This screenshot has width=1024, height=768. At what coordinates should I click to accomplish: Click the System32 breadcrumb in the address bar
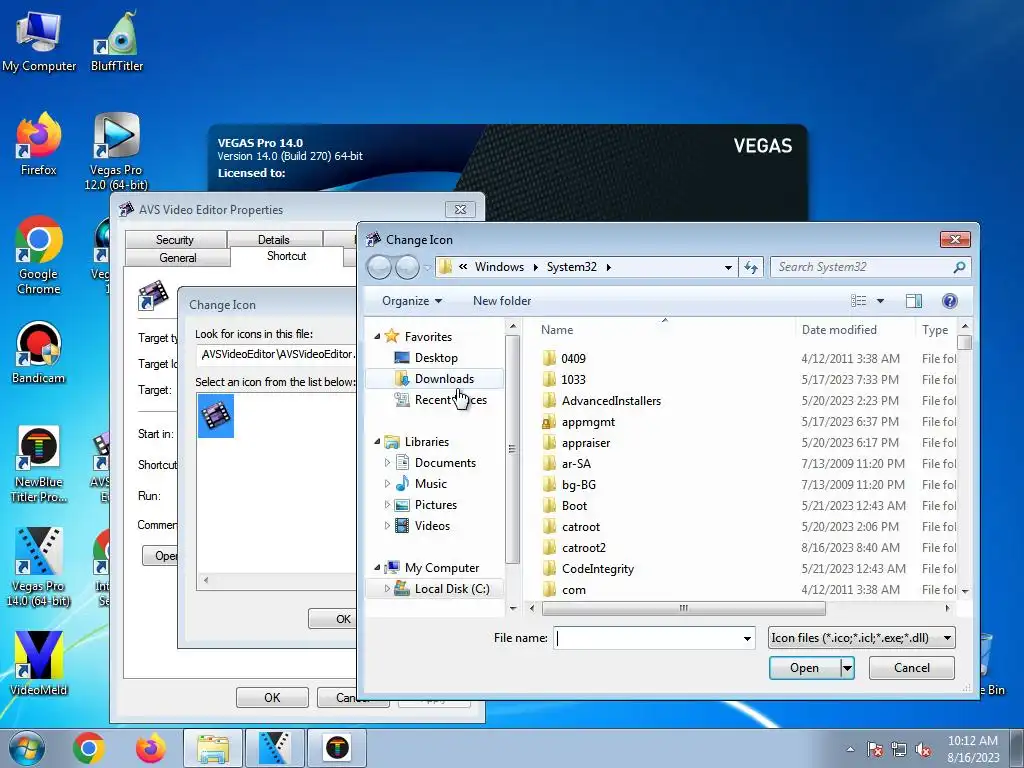coord(571,267)
